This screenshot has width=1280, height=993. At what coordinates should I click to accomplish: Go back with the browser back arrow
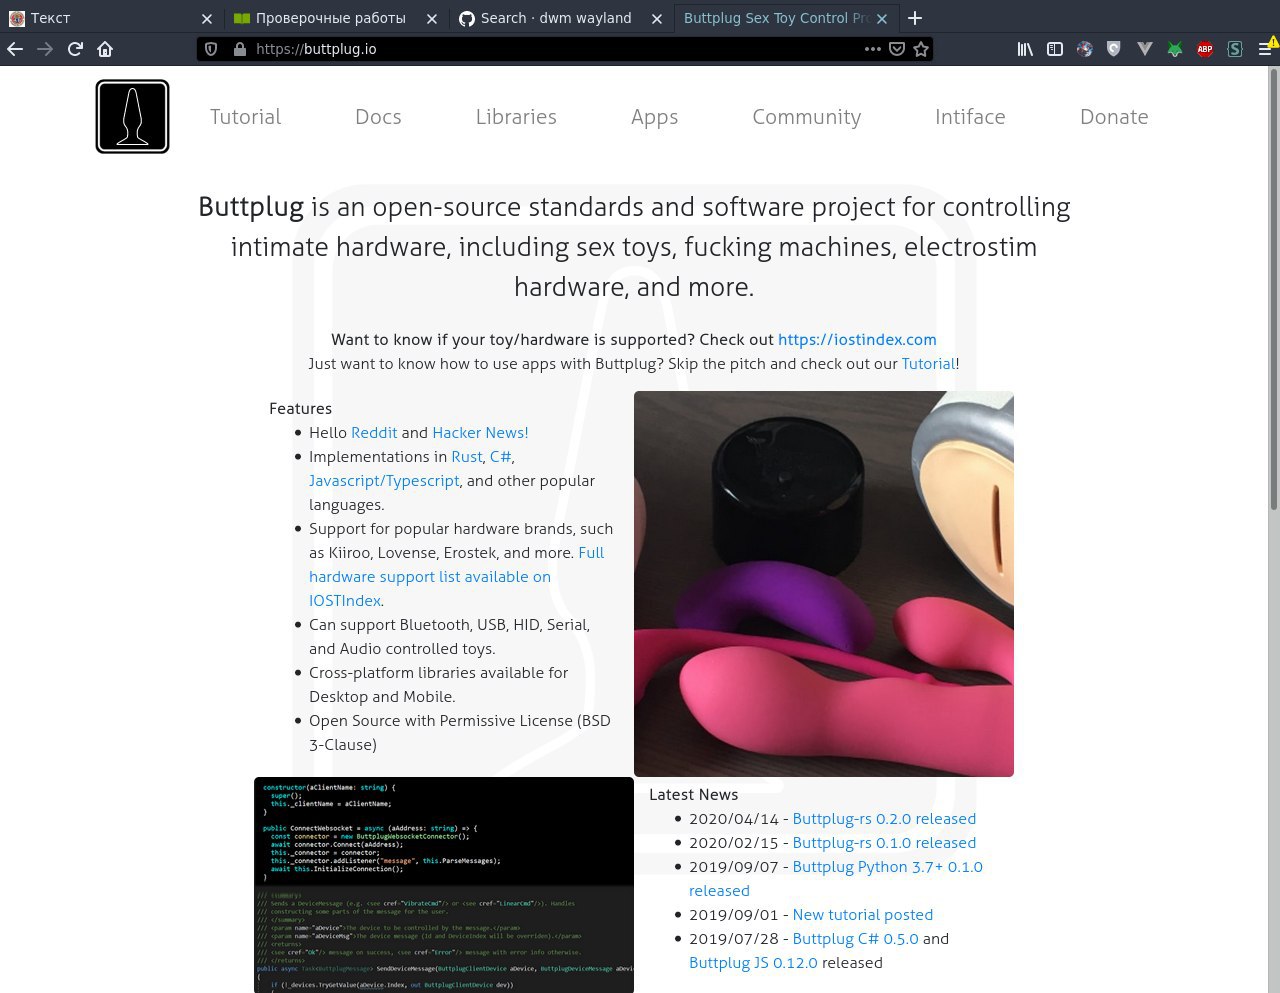click(x=15, y=49)
